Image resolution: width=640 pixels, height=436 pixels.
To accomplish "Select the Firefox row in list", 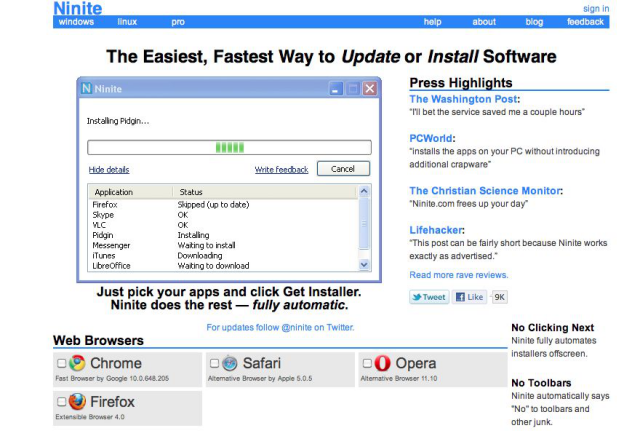I will 224,205.
